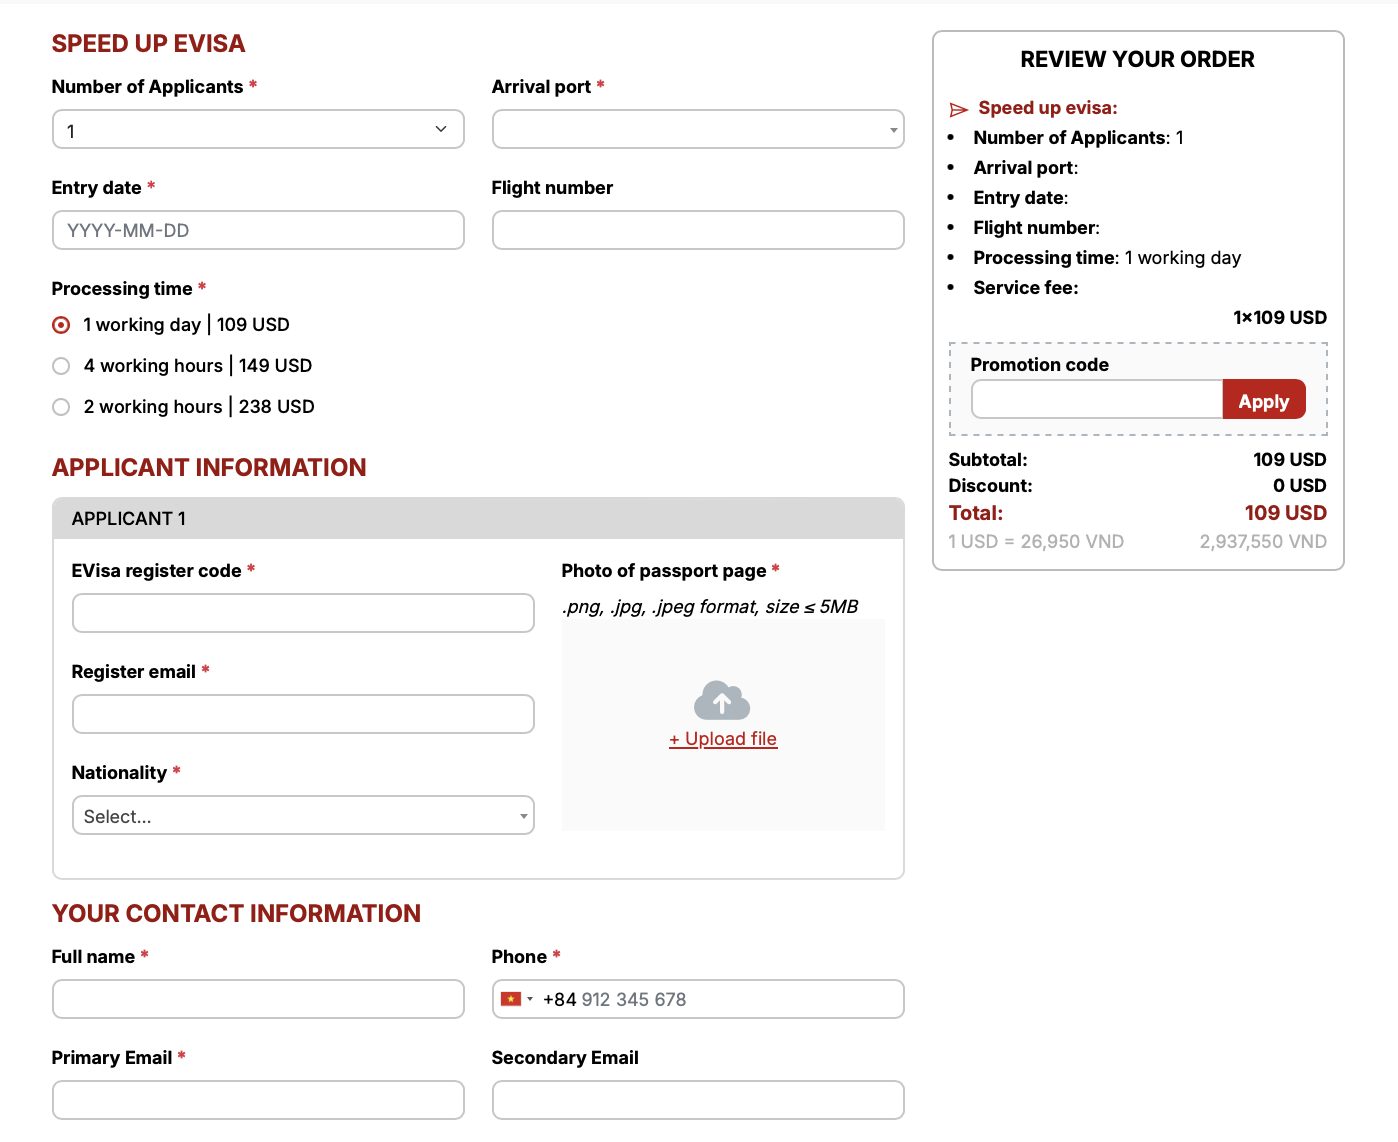The height and width of the screenshot is (1142, 1398).
Task: Select the Secondary Email input box
Action: tap(697, 1101)
